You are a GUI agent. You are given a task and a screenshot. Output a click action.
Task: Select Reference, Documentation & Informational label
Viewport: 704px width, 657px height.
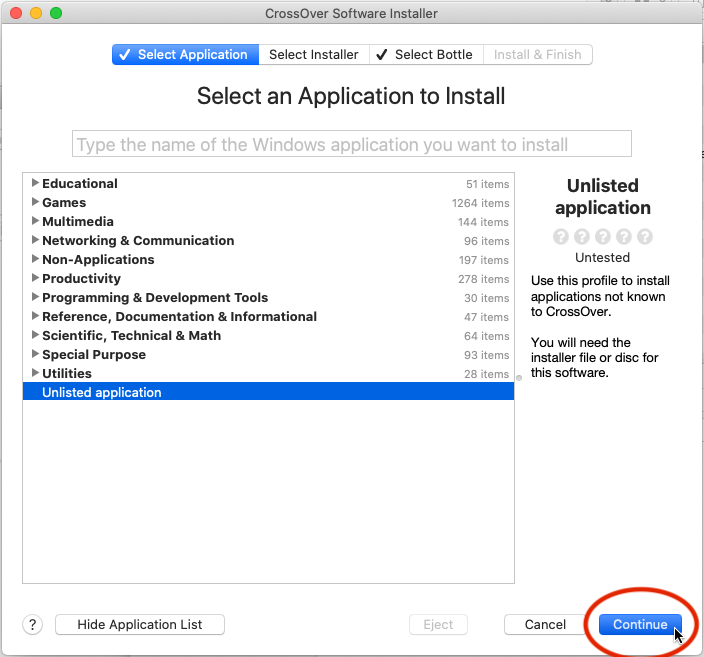(x=180, y=317)
